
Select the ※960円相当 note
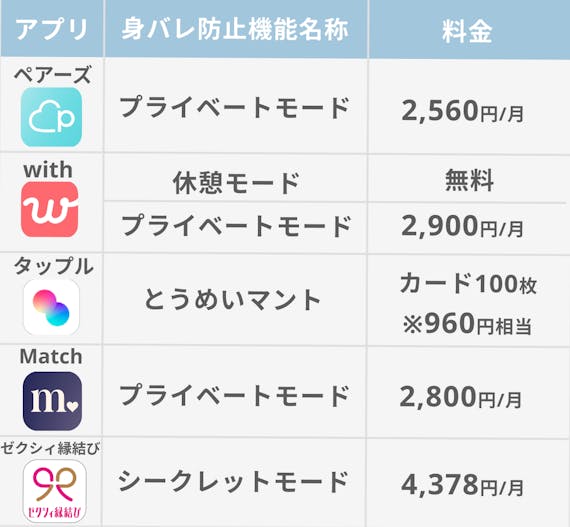pos(467,323)
